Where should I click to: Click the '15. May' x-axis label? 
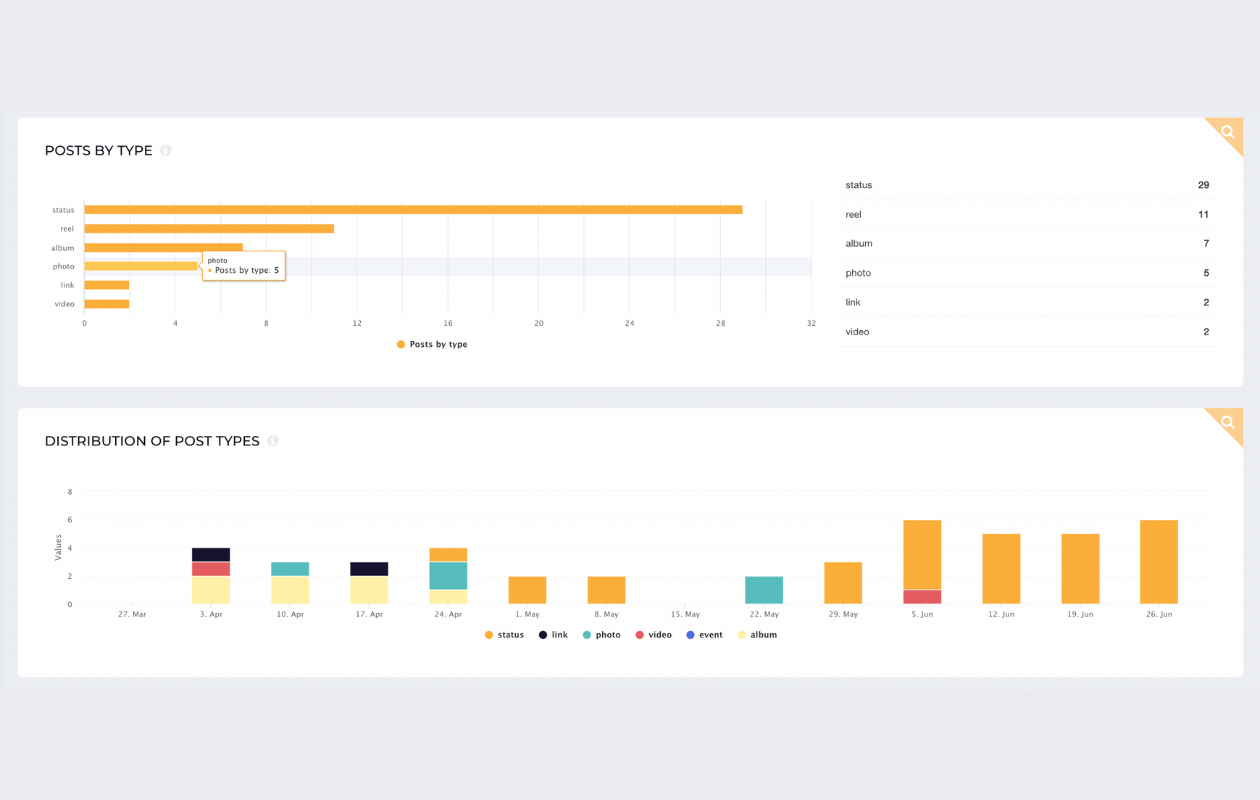(685, 614)
